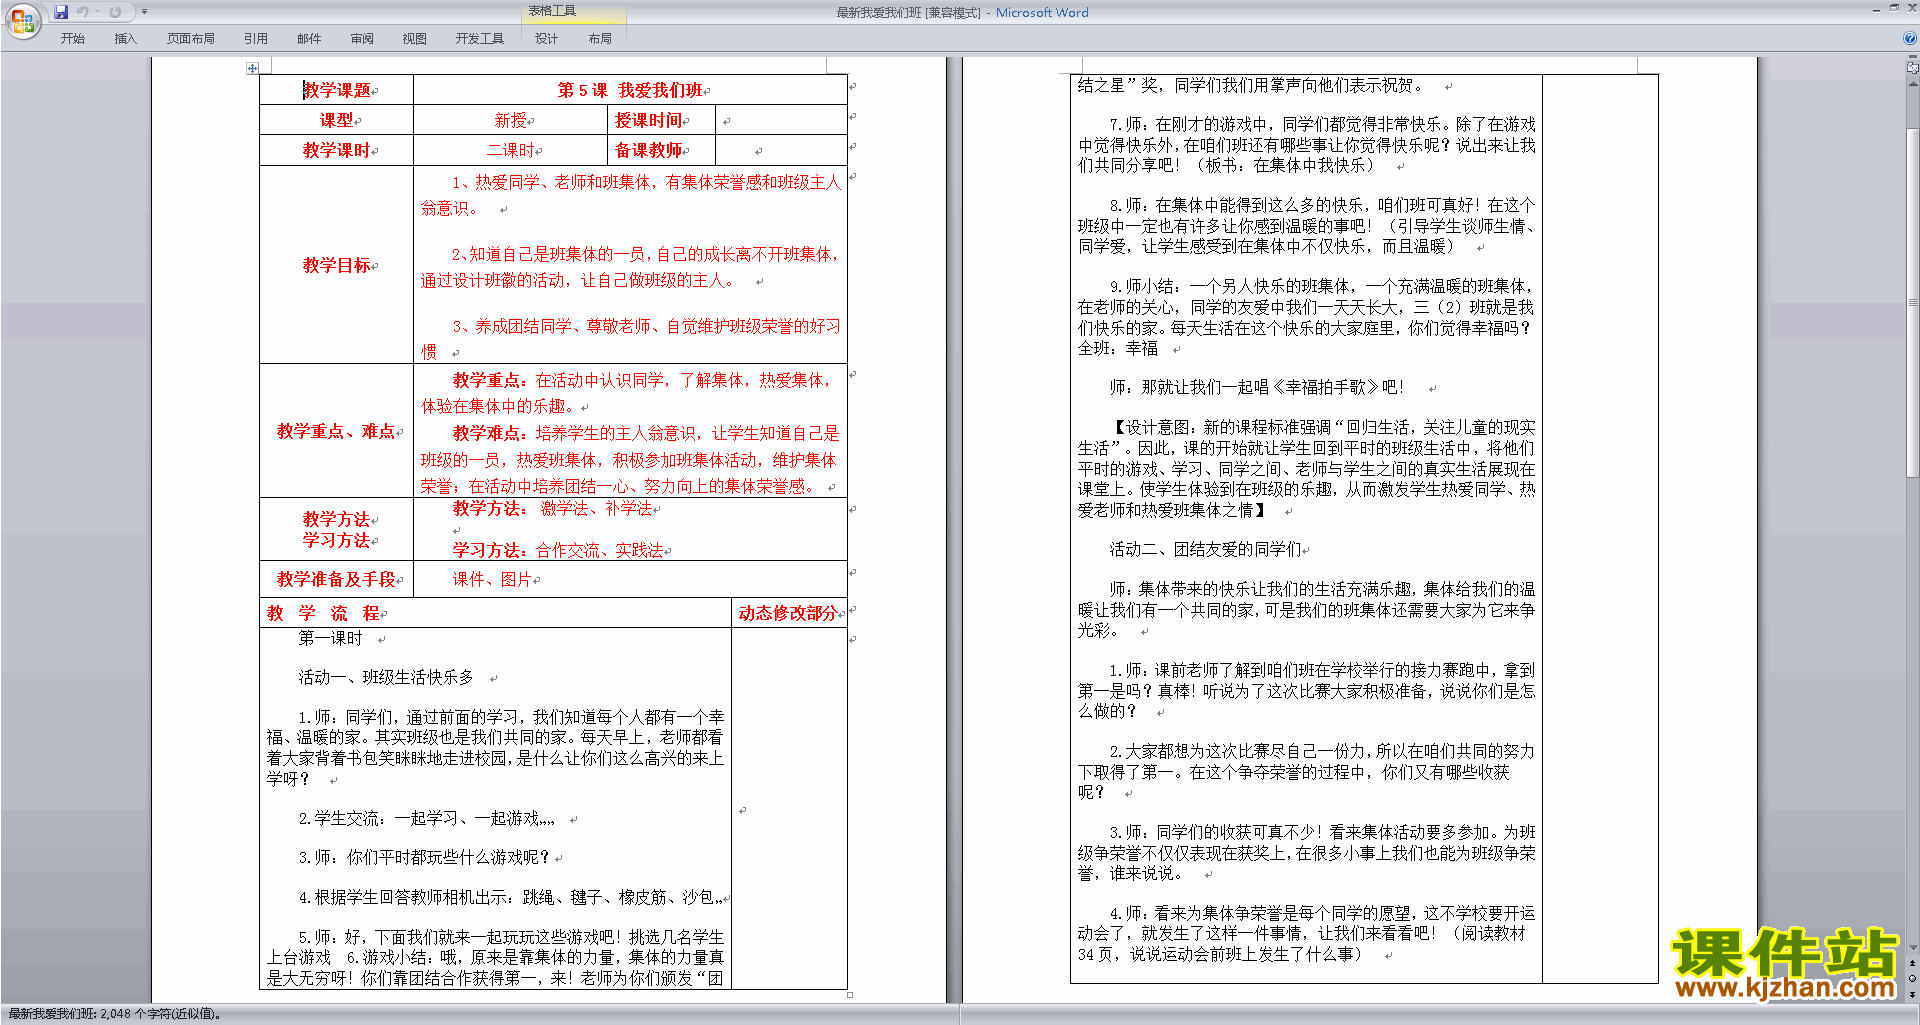Click the Select Browse Object round button
Screen dimensions: 1920x1025
1913,979
